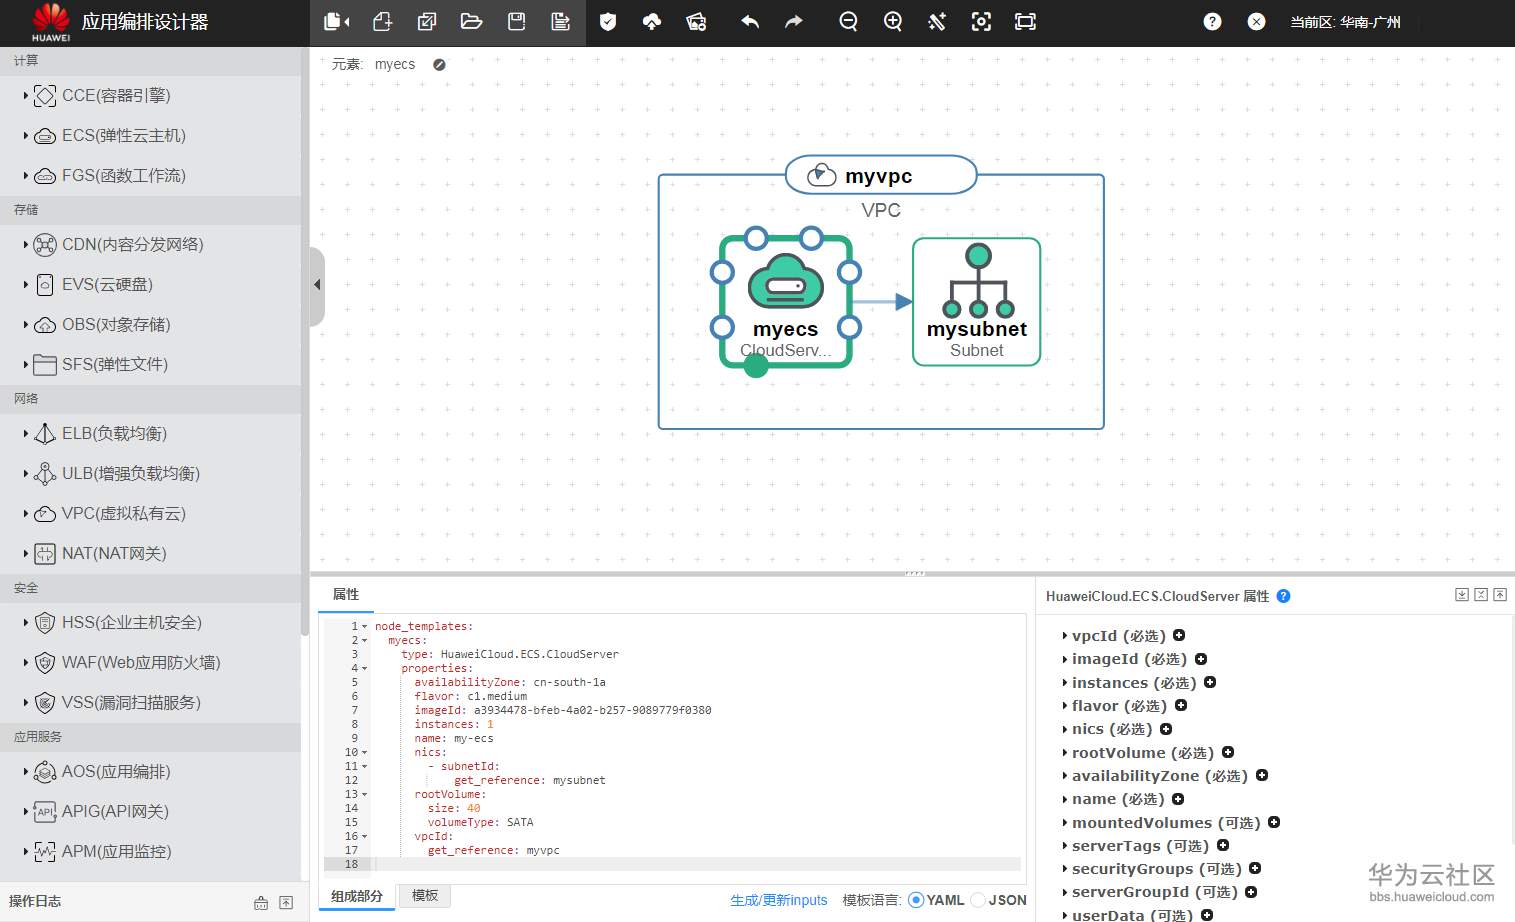Click plus icon next to flavor property

tap(1181, 705)
